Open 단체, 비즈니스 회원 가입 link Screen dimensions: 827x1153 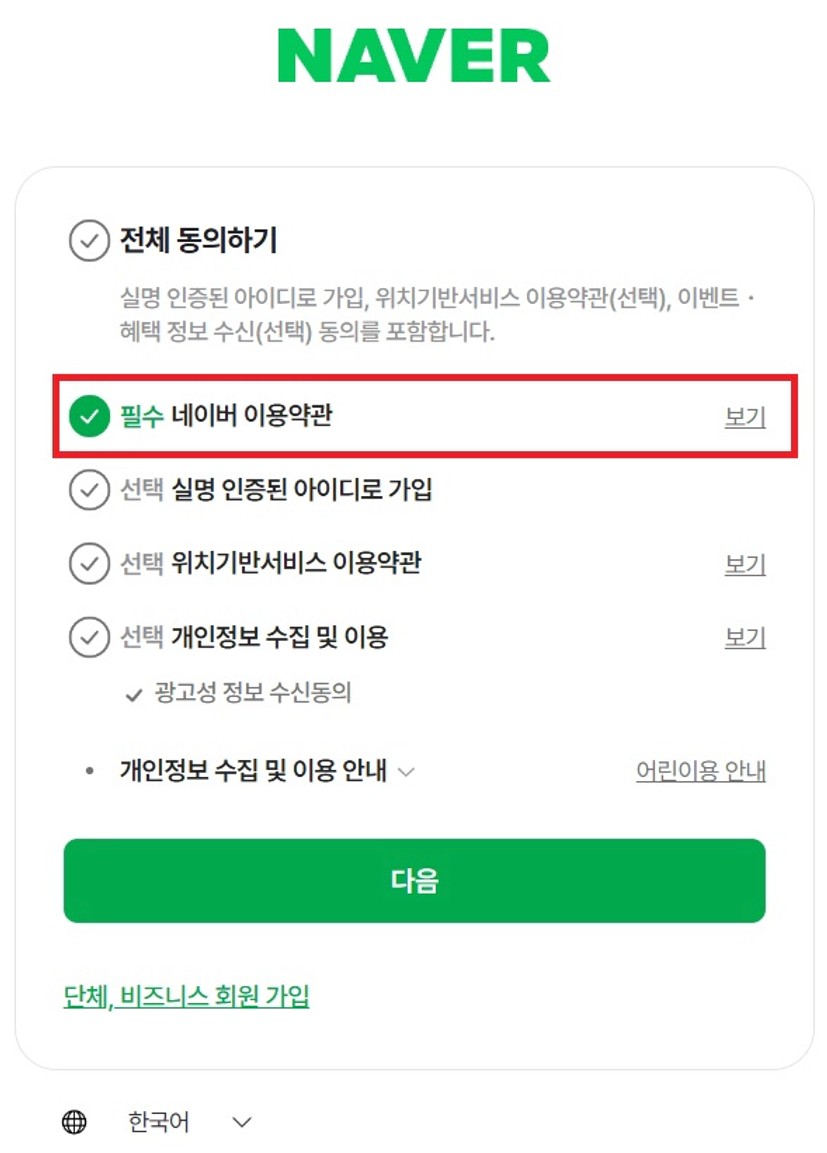186,996
